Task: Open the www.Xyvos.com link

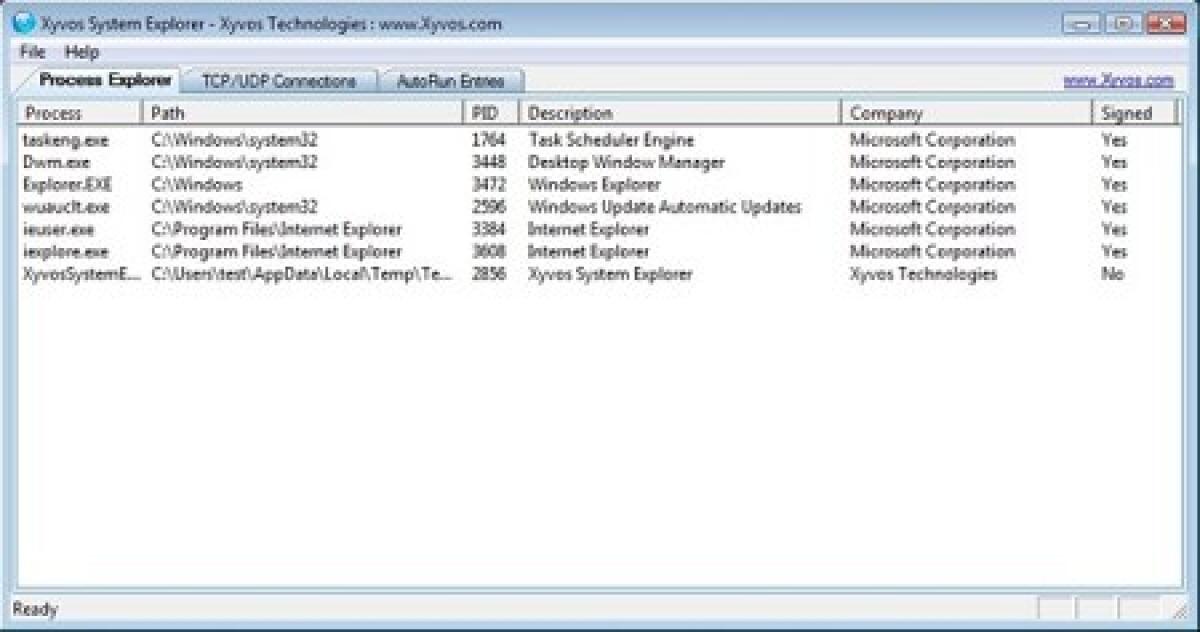Action: point(1118,81)
